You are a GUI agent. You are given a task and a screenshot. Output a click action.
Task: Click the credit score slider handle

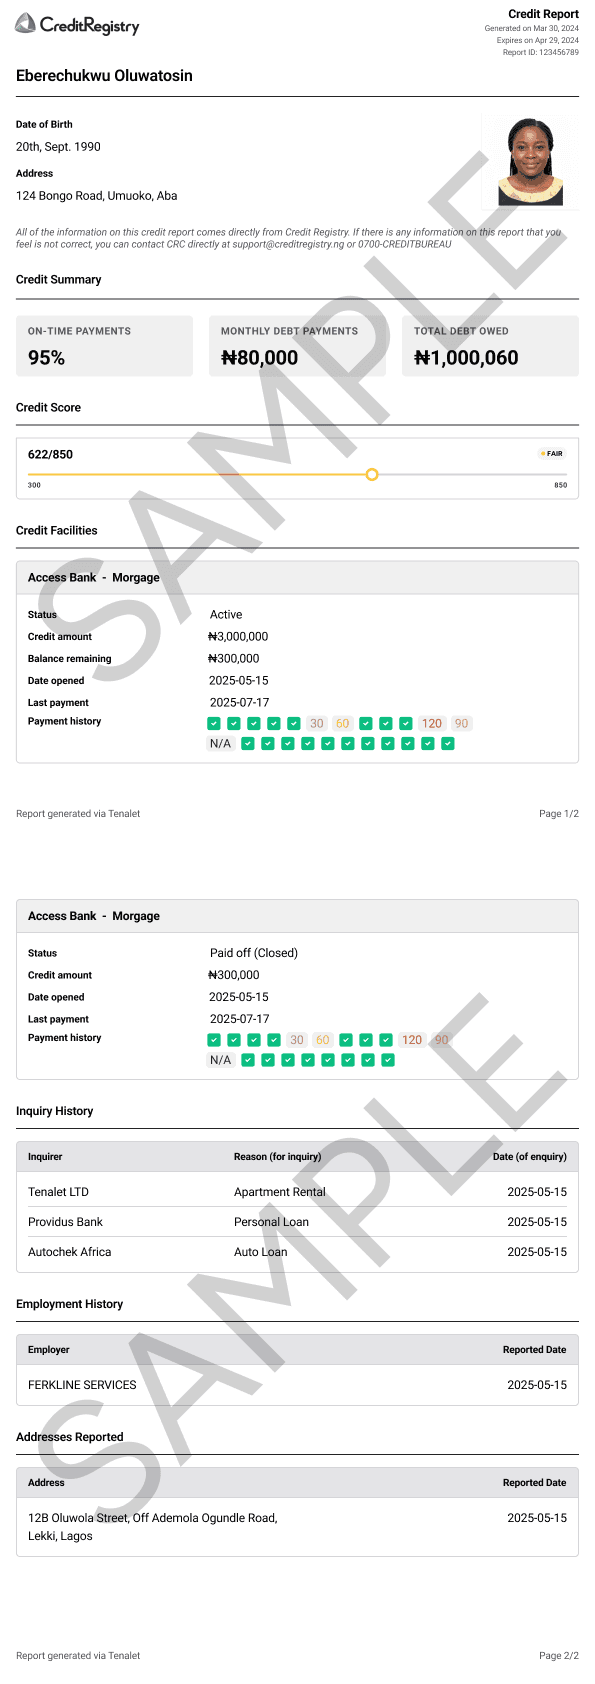pos(372,474)
